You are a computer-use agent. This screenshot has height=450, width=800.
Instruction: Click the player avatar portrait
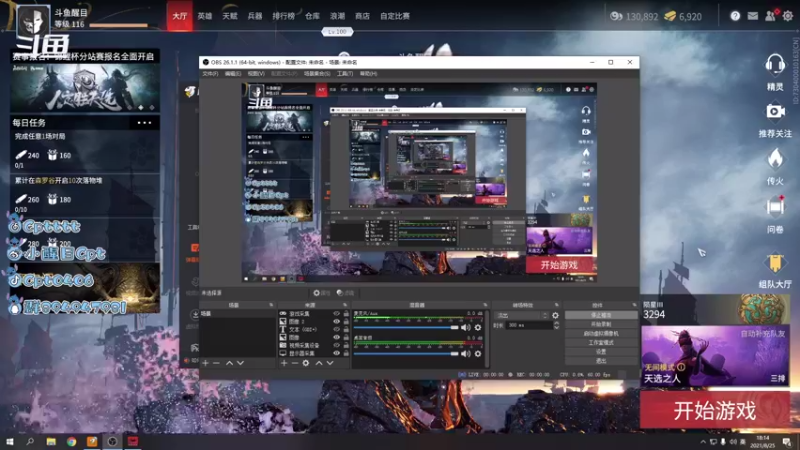(x=33, y=22)
